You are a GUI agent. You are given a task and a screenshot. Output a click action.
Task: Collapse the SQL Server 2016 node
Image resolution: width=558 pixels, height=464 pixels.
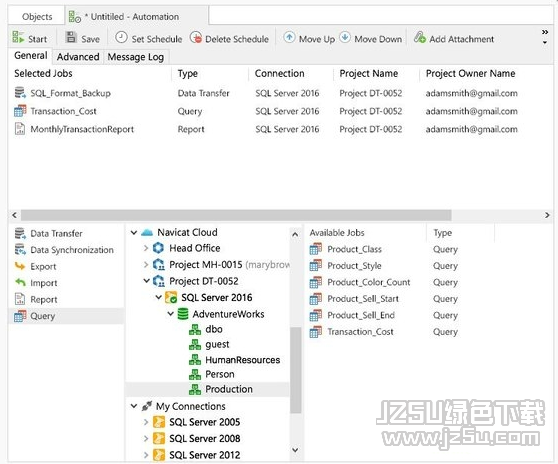pyautogui.click(x=159, y=297)
